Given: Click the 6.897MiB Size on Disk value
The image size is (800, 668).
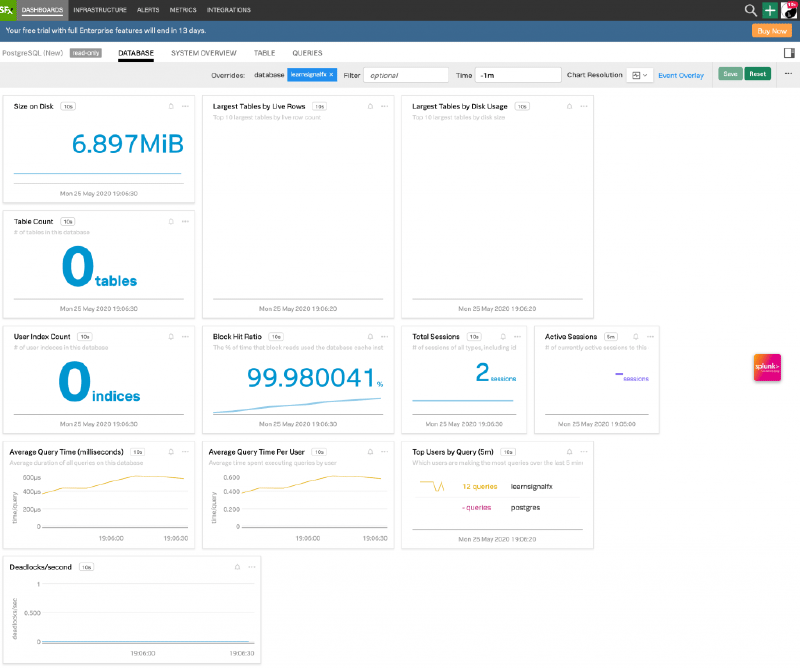Looking at the screenshot, I should [x=128, y=144].
